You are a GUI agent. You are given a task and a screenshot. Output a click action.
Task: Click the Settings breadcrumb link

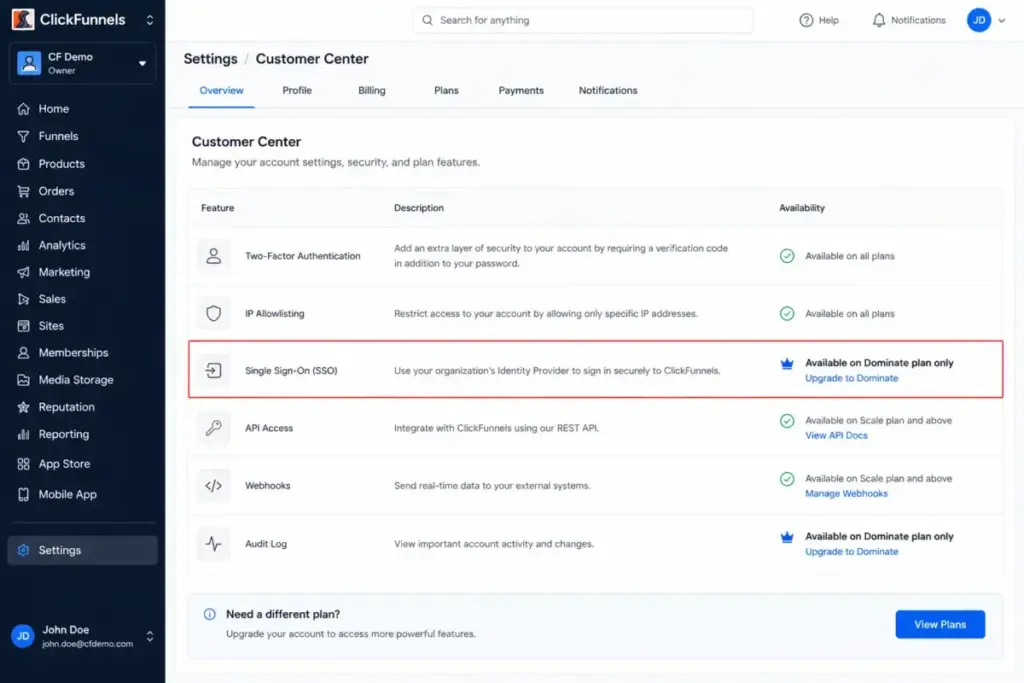click(210, 59)
